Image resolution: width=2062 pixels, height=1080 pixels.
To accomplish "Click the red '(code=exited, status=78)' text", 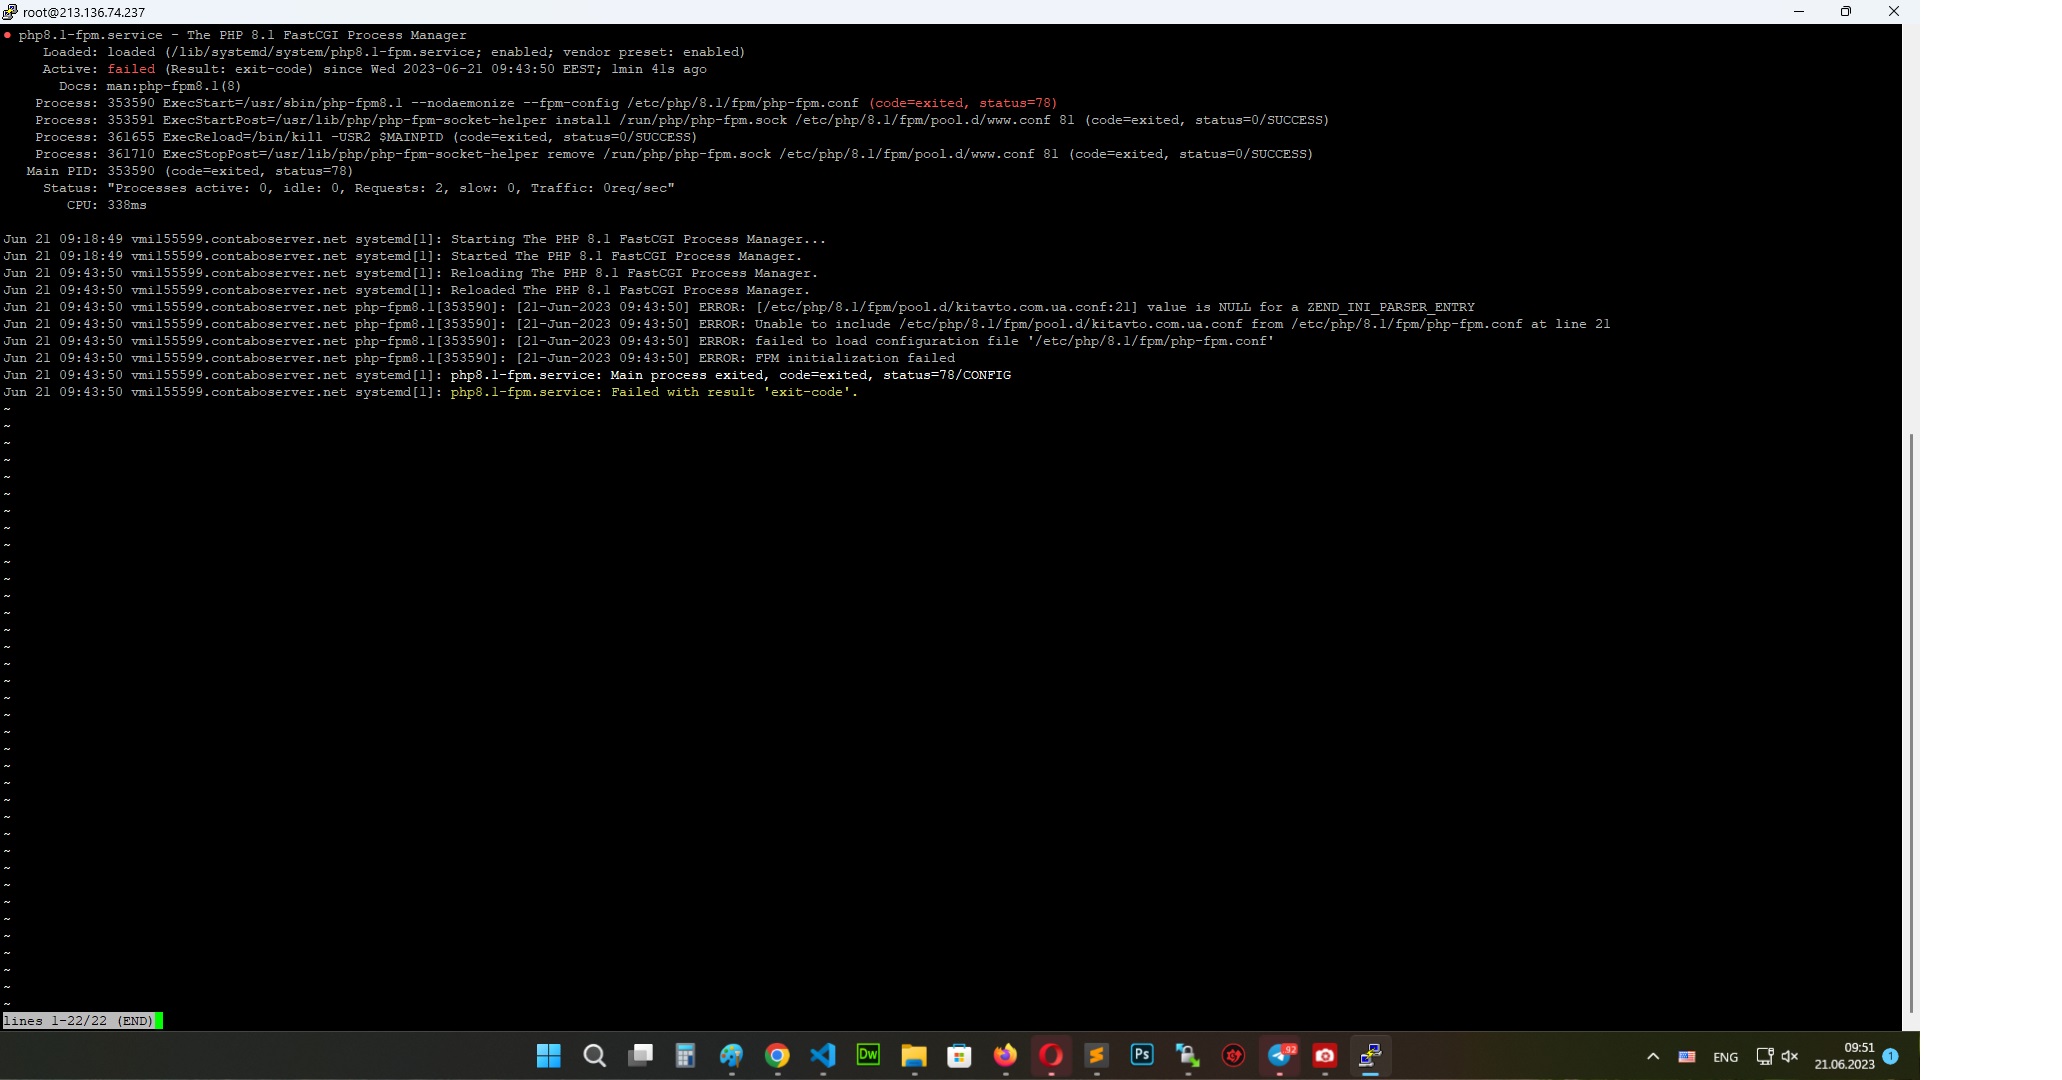I will tap(963, 103).
